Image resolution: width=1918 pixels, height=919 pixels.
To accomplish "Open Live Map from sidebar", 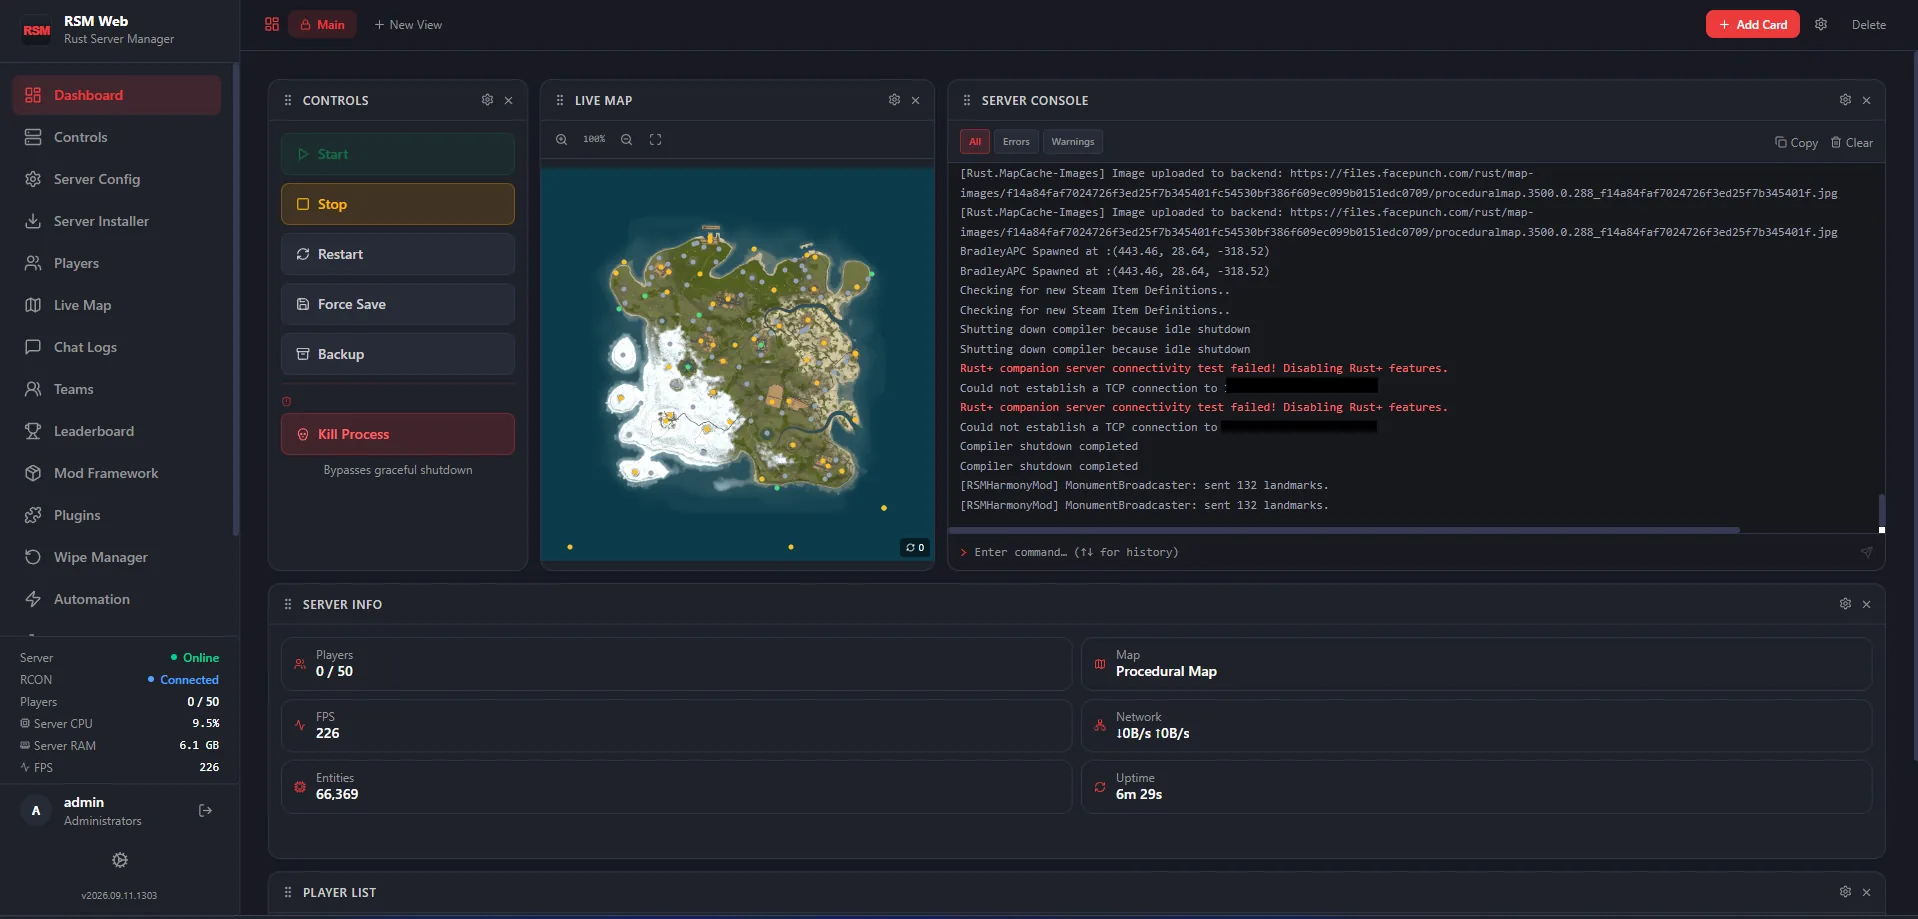I will (116, 305).
